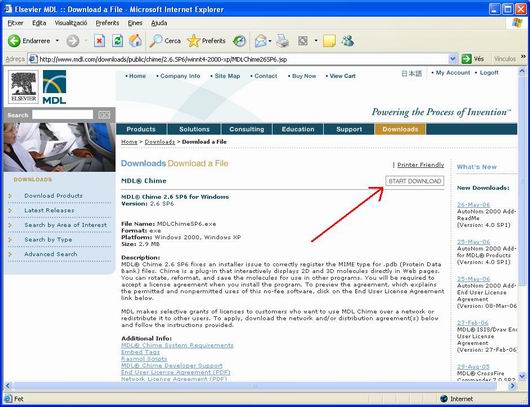
Task: Open MDL Chime System Requirements link
Action: click(177, 345)
